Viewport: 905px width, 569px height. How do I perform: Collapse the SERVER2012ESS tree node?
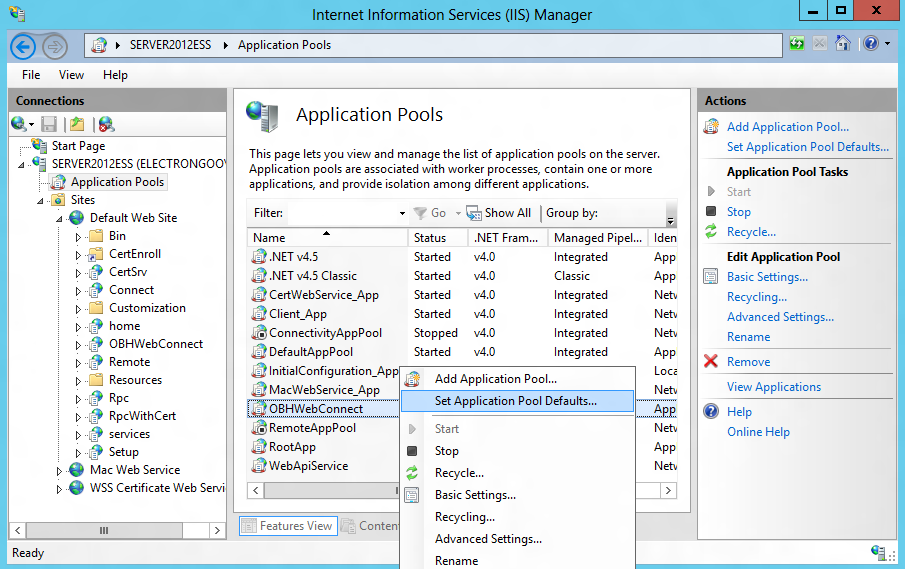(x=22, y=165)
